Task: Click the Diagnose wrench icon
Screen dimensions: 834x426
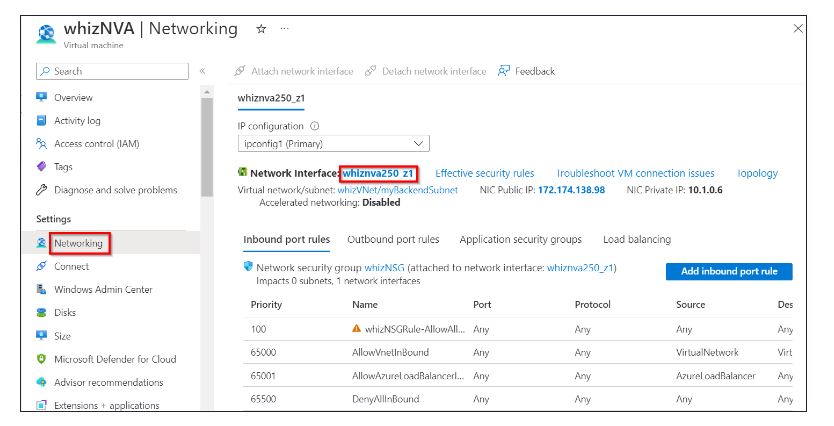Action: click(x=41, y=190)
